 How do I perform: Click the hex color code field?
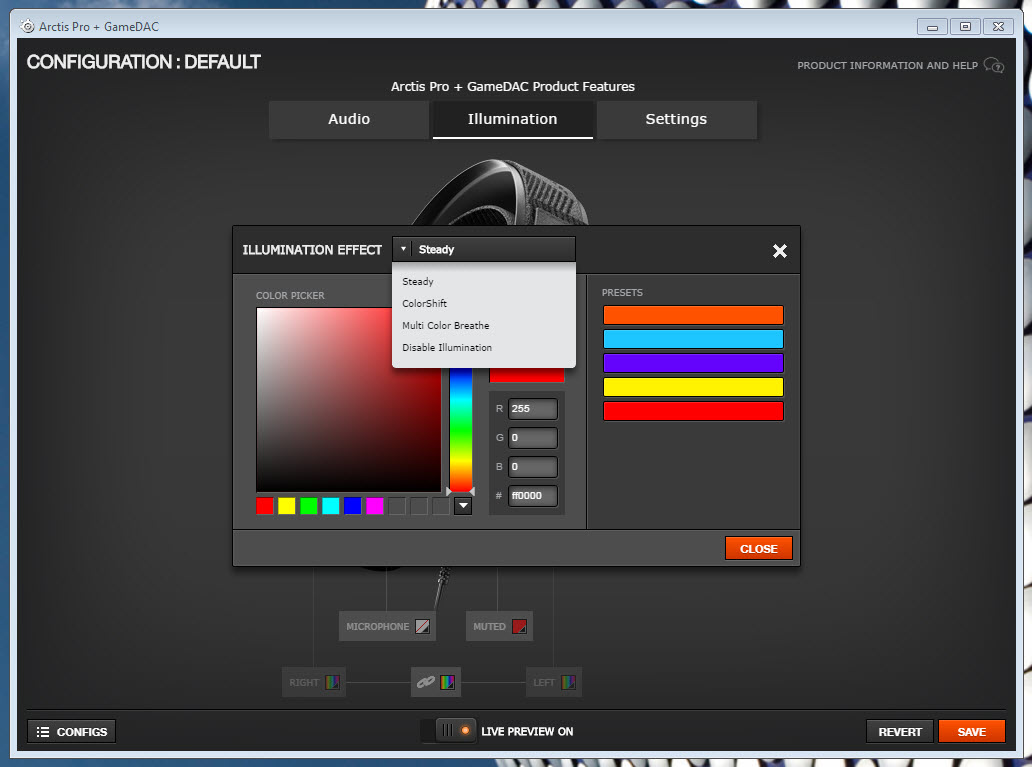(x=532, y=495)
